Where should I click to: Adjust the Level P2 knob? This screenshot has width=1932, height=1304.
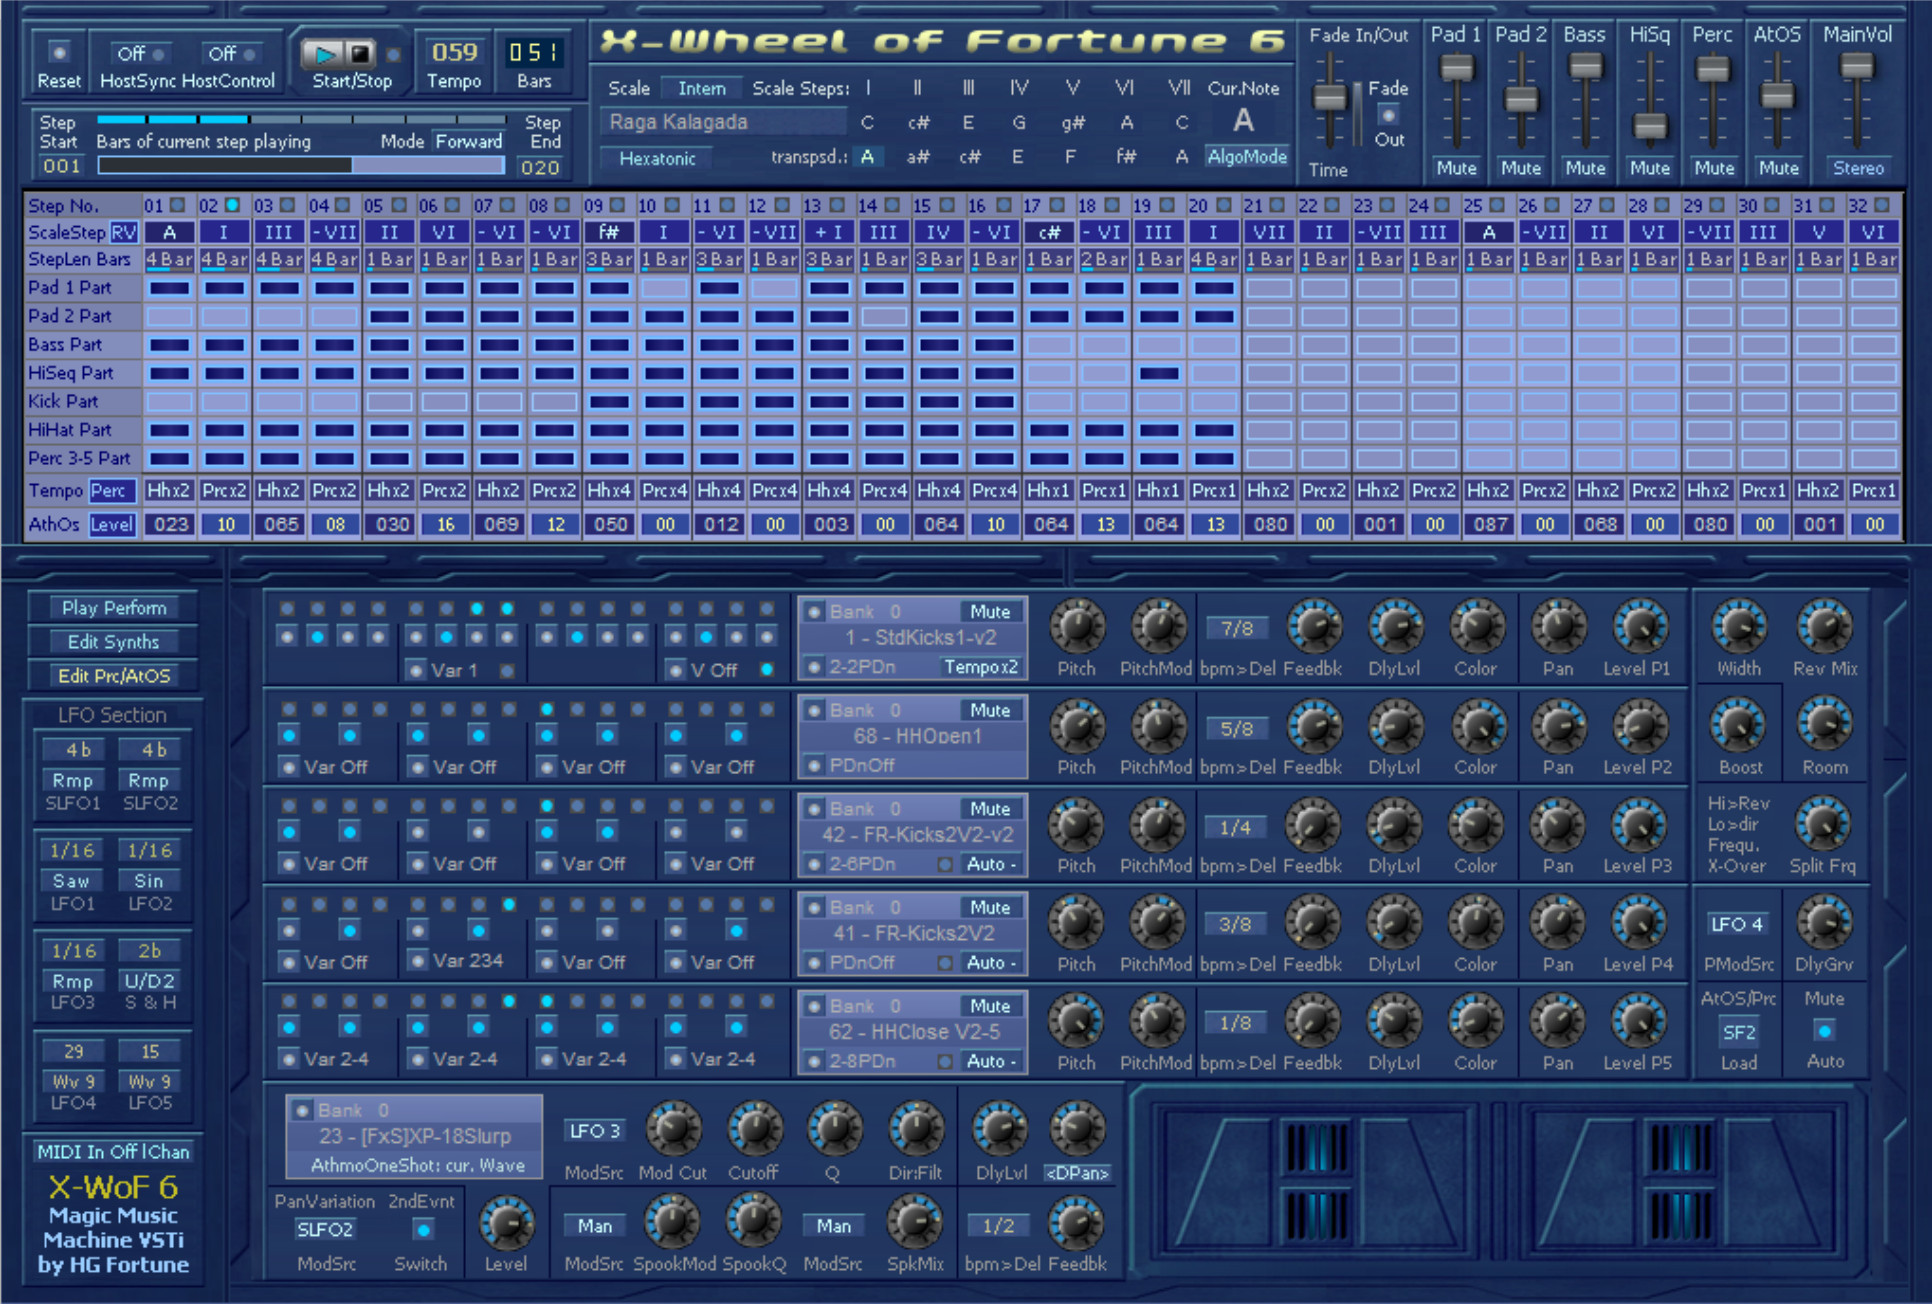(x=1639, y=725)
